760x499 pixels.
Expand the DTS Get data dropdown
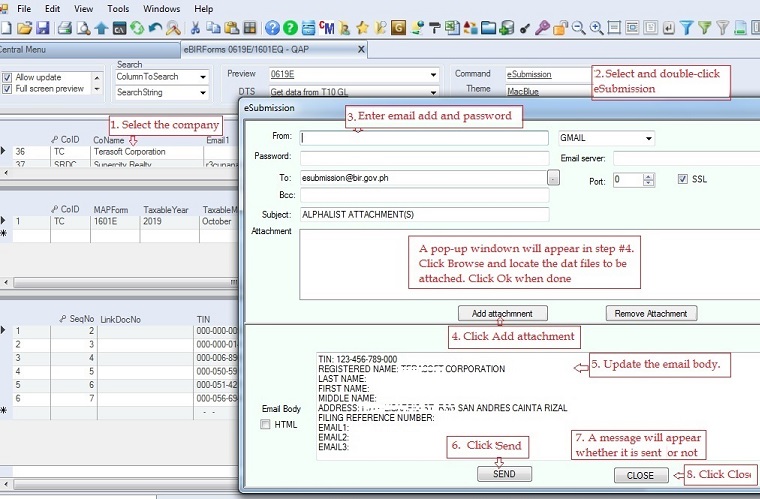click(433, 92)
